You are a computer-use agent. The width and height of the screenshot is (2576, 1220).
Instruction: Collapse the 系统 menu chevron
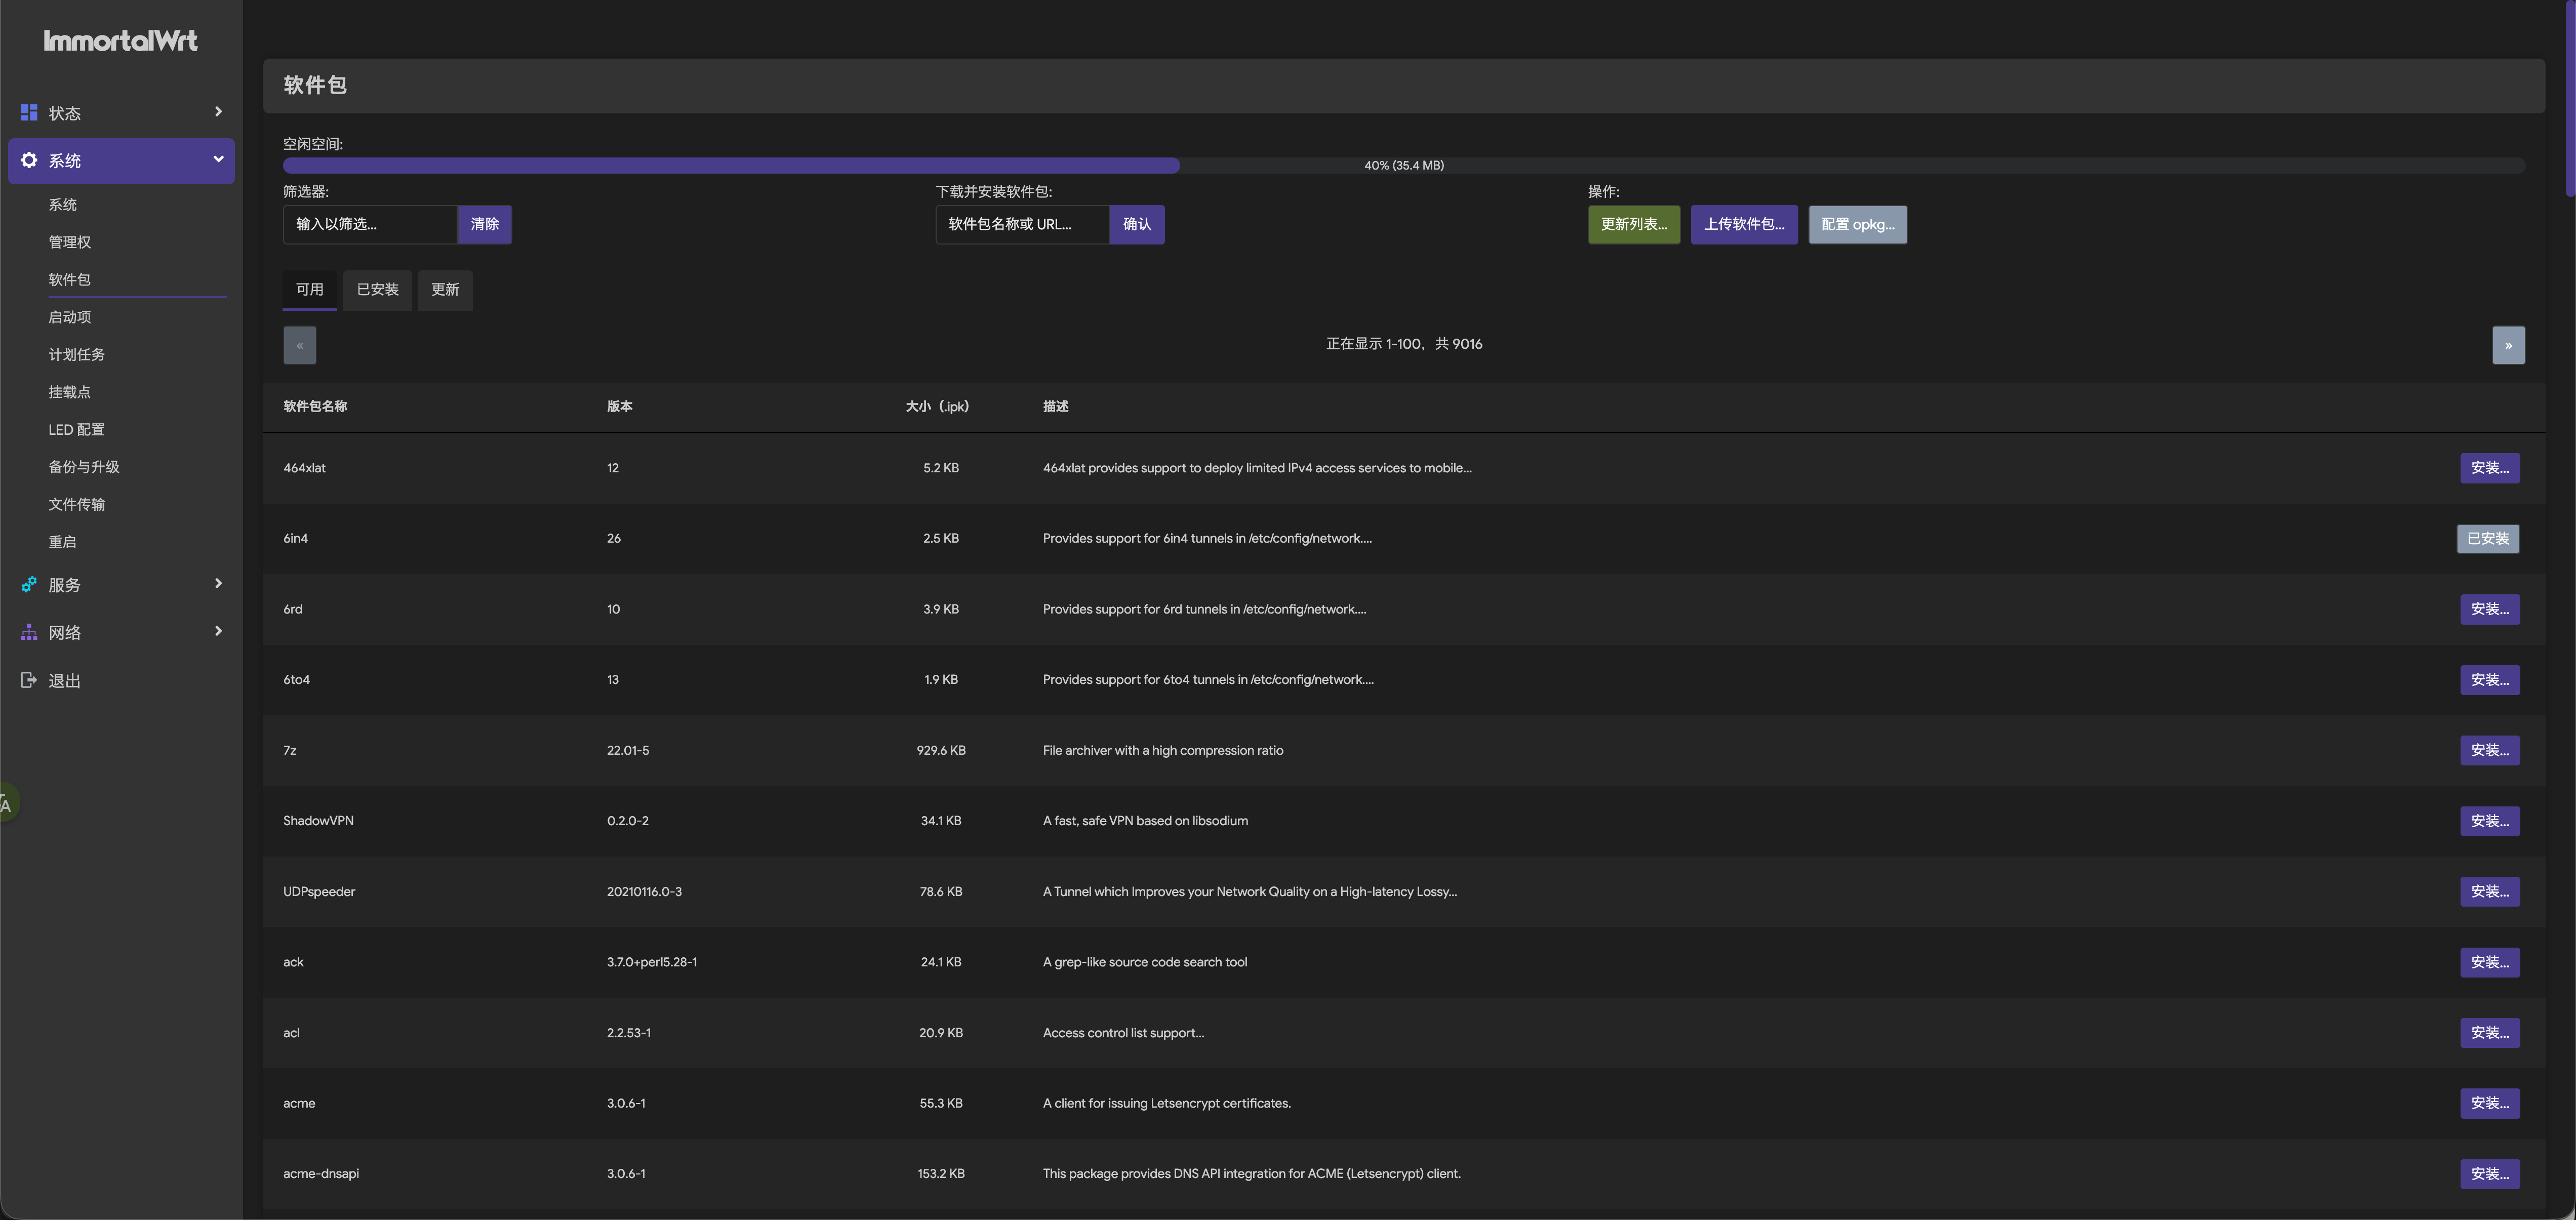pos(218,159)
